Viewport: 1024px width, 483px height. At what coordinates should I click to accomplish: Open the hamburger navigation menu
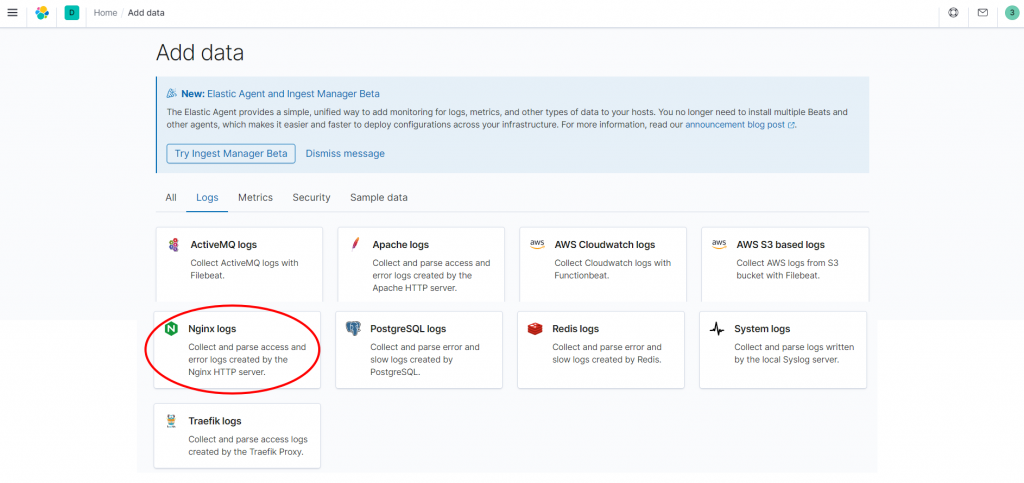[x=12, y=12]
